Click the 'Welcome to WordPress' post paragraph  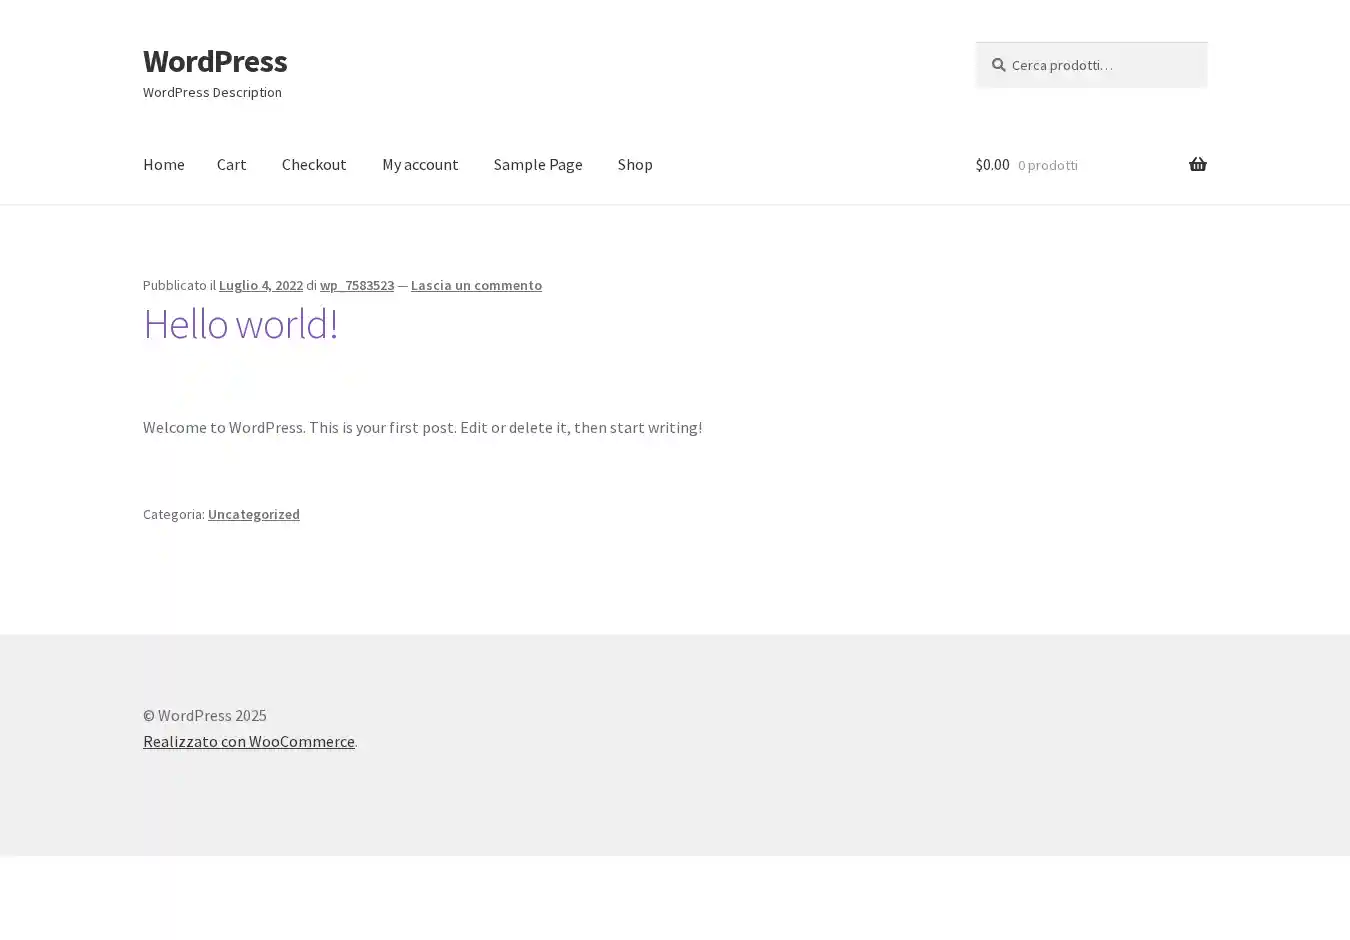[422, 427]
